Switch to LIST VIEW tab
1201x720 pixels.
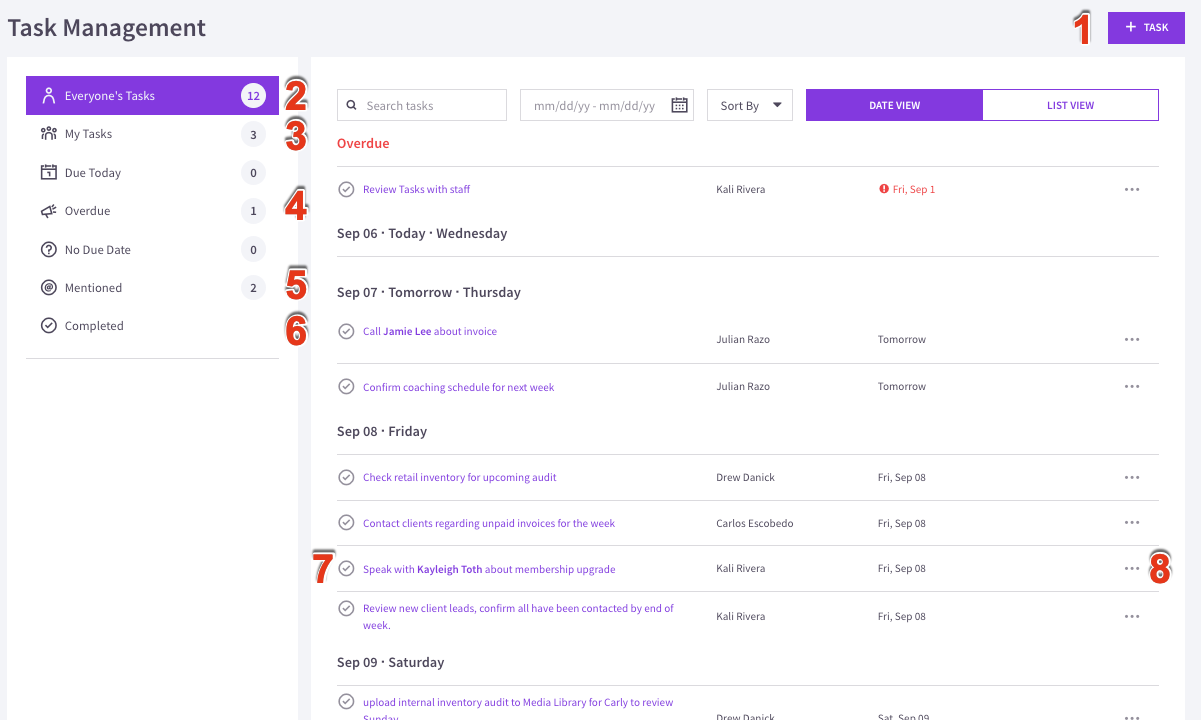pos(1070,105)
